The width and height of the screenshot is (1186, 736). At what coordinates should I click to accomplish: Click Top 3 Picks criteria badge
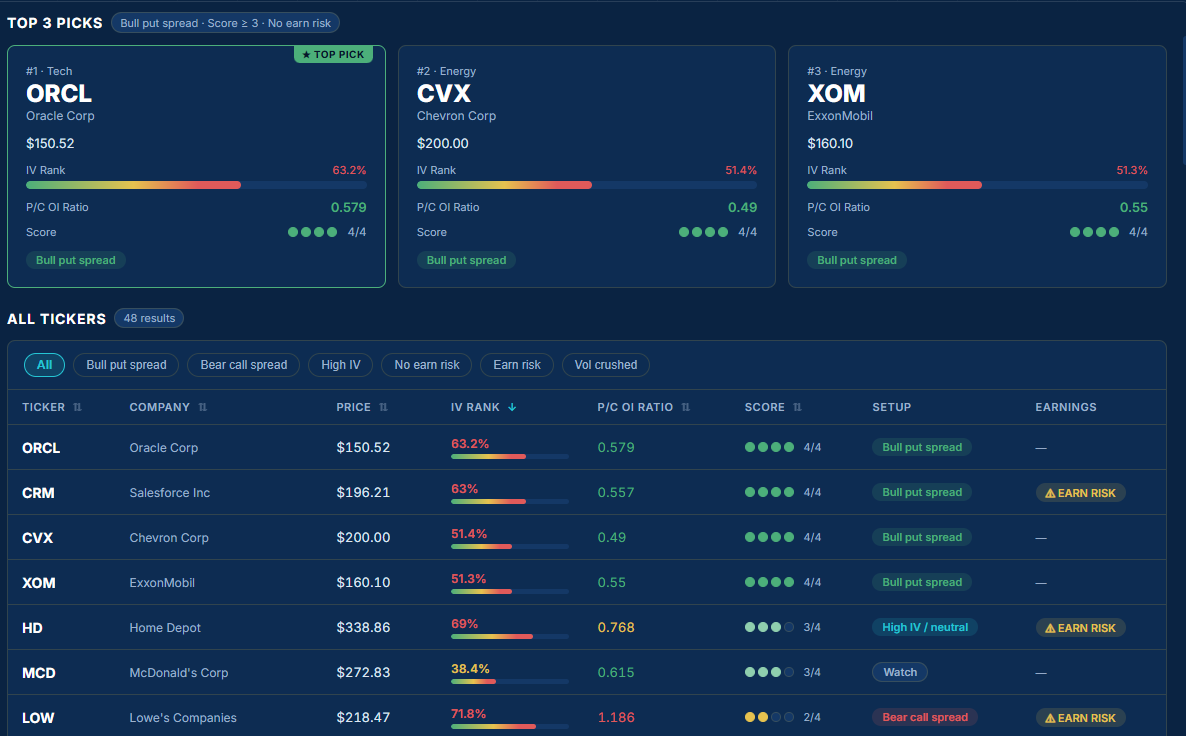pos(225,23)
